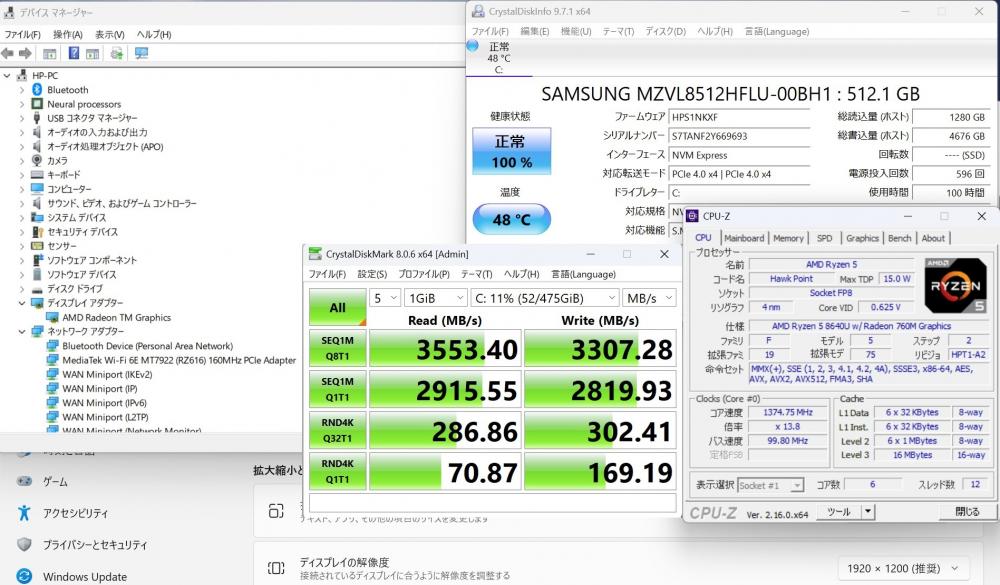This screenshot has width=1000, height=585.
Task: Open the CrystalDiskMark profile menu
Action: click(423, 274)
